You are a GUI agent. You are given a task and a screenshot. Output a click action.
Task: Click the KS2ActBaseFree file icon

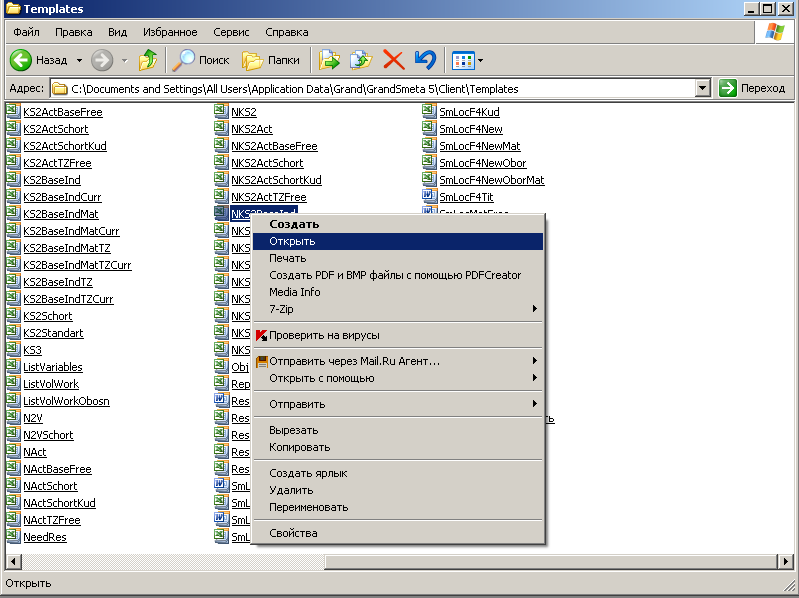coord(13,112)
